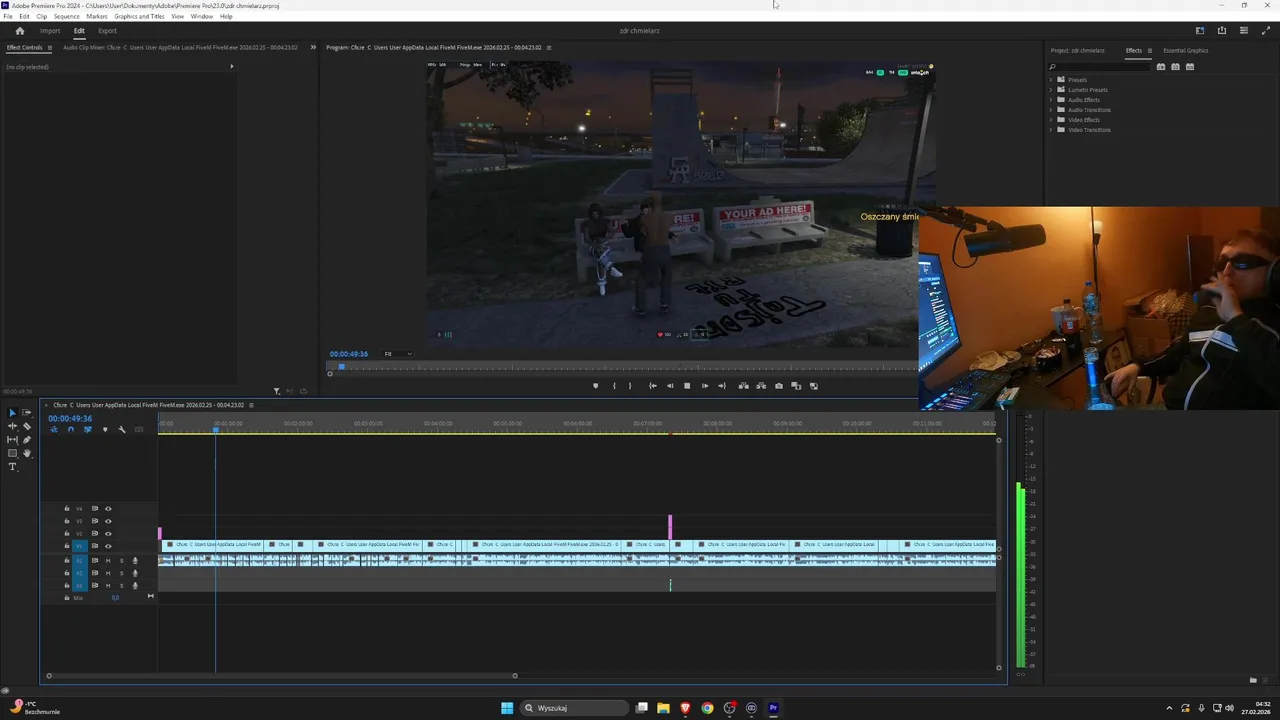This screenshot has height=720, width=1280.
Task: Toggle V4 track output eye
Action: pyautogui.click(x=108, y=509)
